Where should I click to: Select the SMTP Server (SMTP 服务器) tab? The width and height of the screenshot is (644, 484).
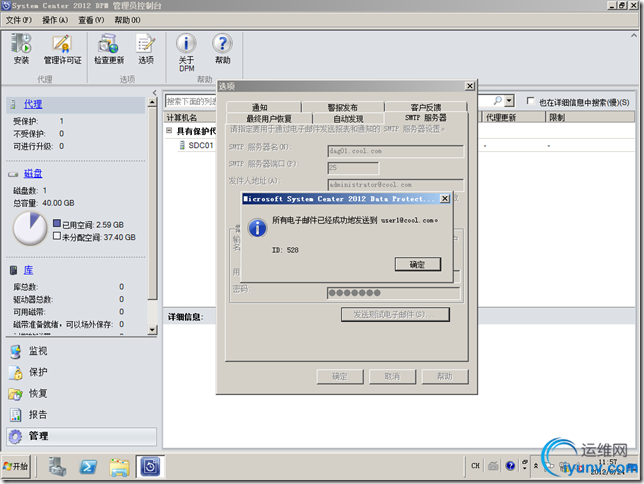click(426, 118)
